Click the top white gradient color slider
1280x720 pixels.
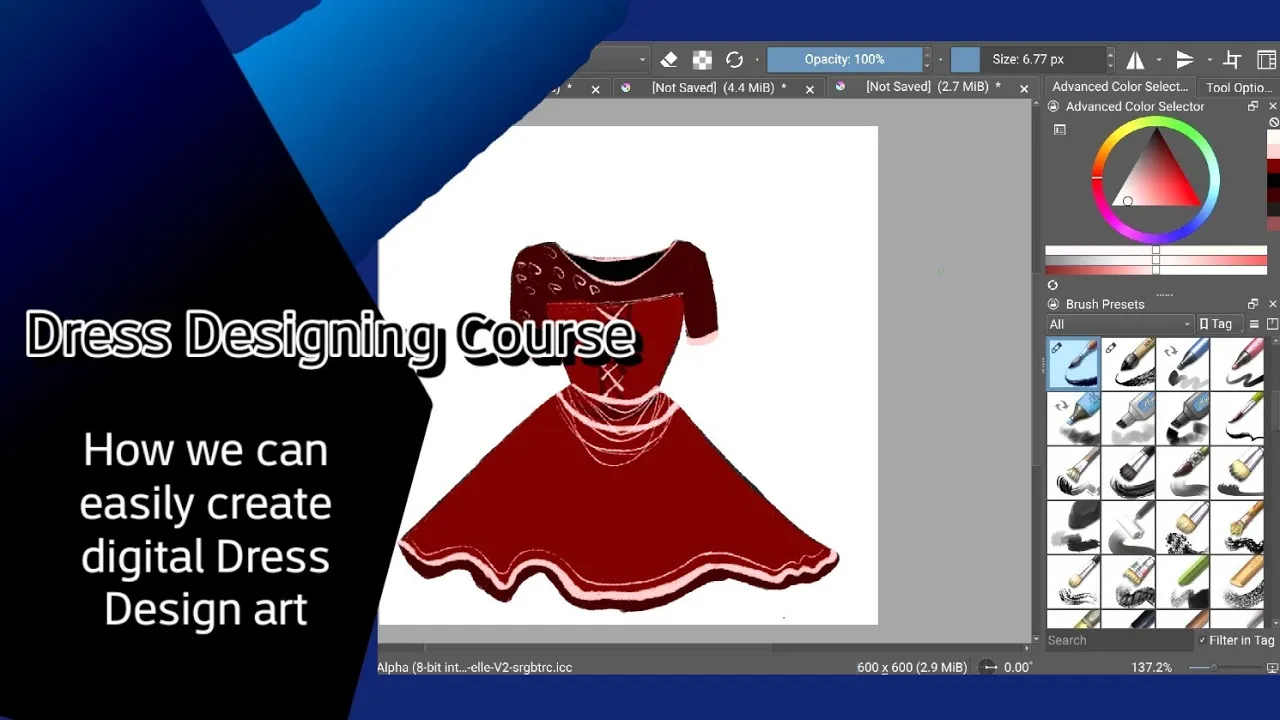1156,251
